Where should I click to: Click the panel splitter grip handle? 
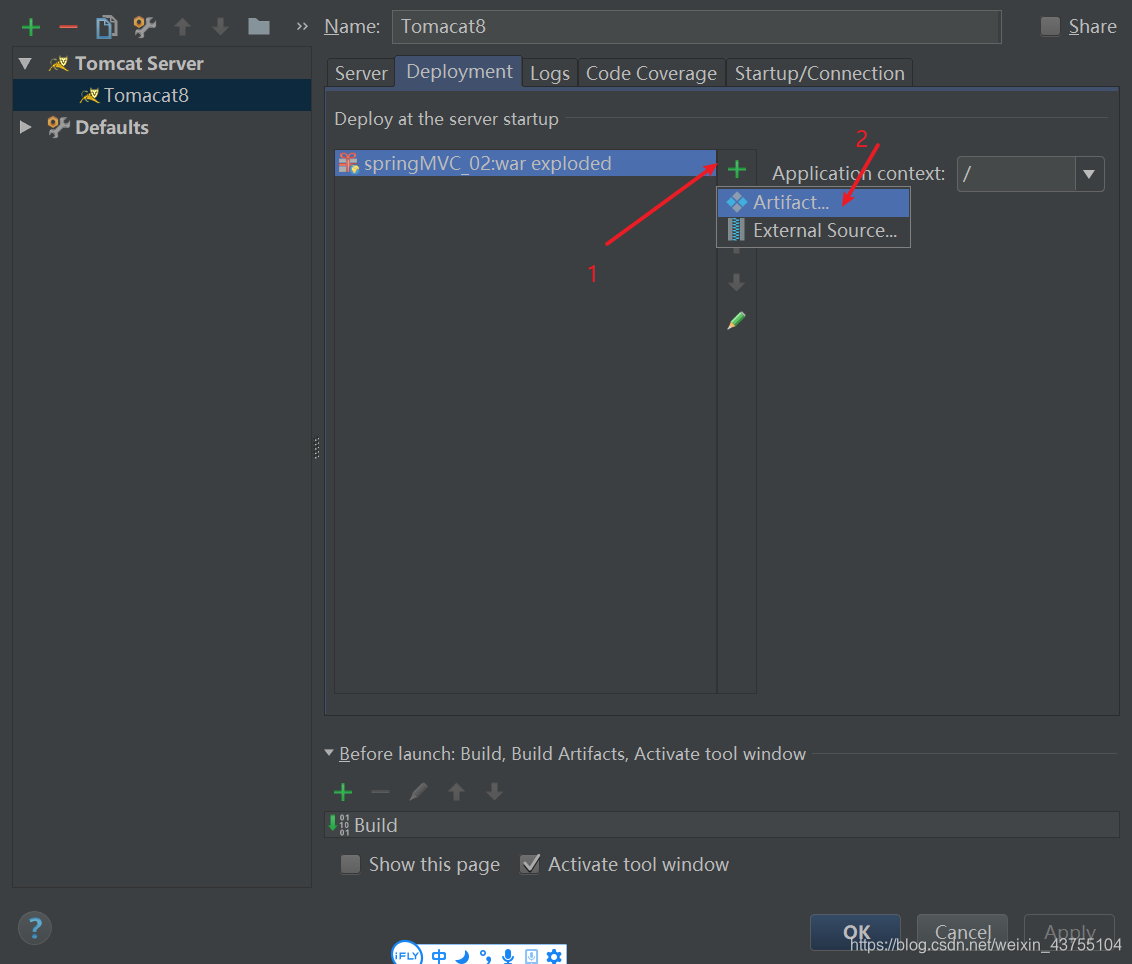317,448
